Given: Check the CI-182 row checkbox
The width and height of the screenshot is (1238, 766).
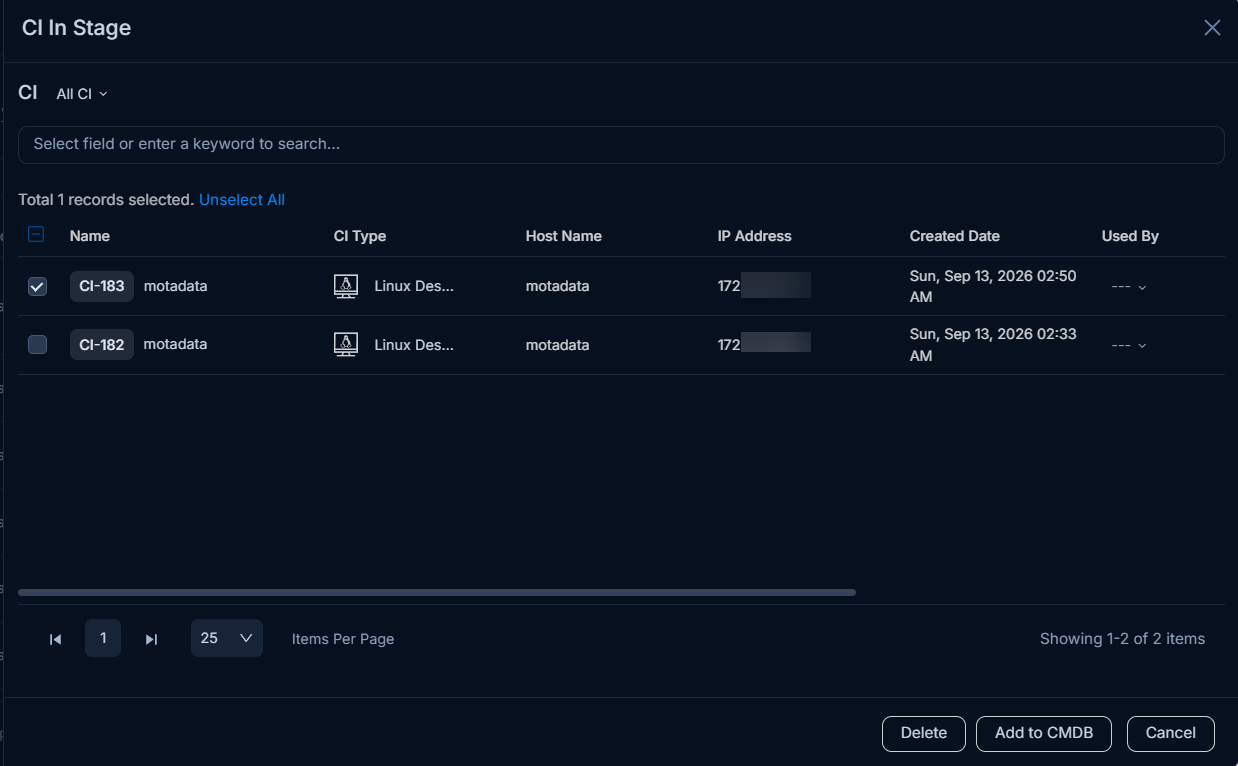Looking at the screenshot, I should [37, 345].
